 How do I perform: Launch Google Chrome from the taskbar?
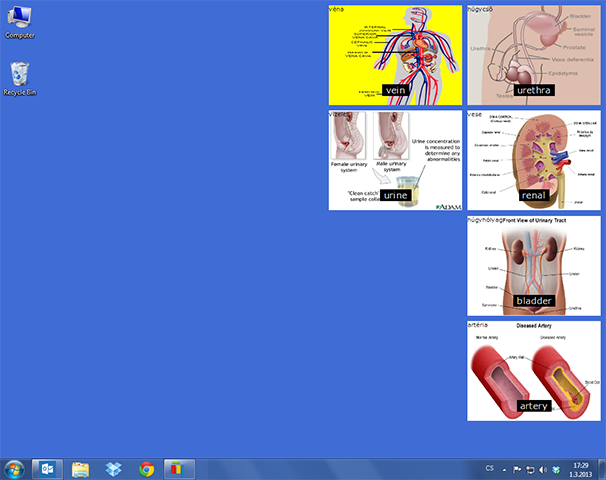click(x=146, y=468)
